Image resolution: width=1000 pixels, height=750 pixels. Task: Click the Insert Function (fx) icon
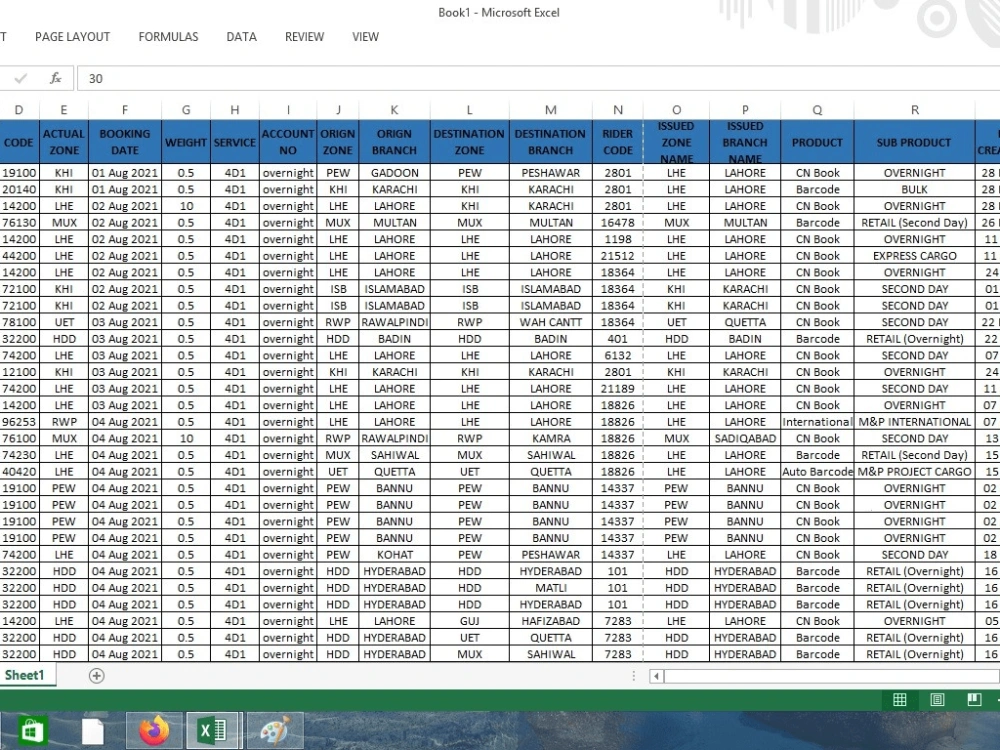click(x=55, y=78)
